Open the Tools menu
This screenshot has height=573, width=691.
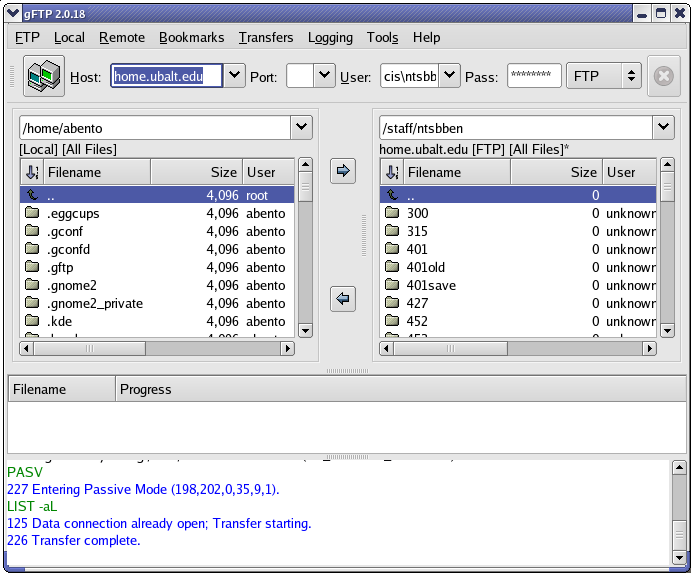tap(383, 37)
